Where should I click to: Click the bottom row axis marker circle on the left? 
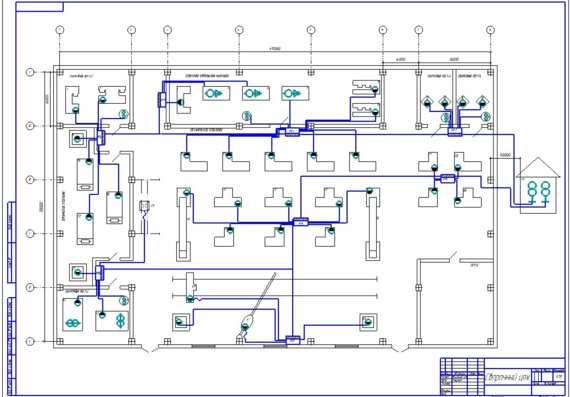coord(30,341)
